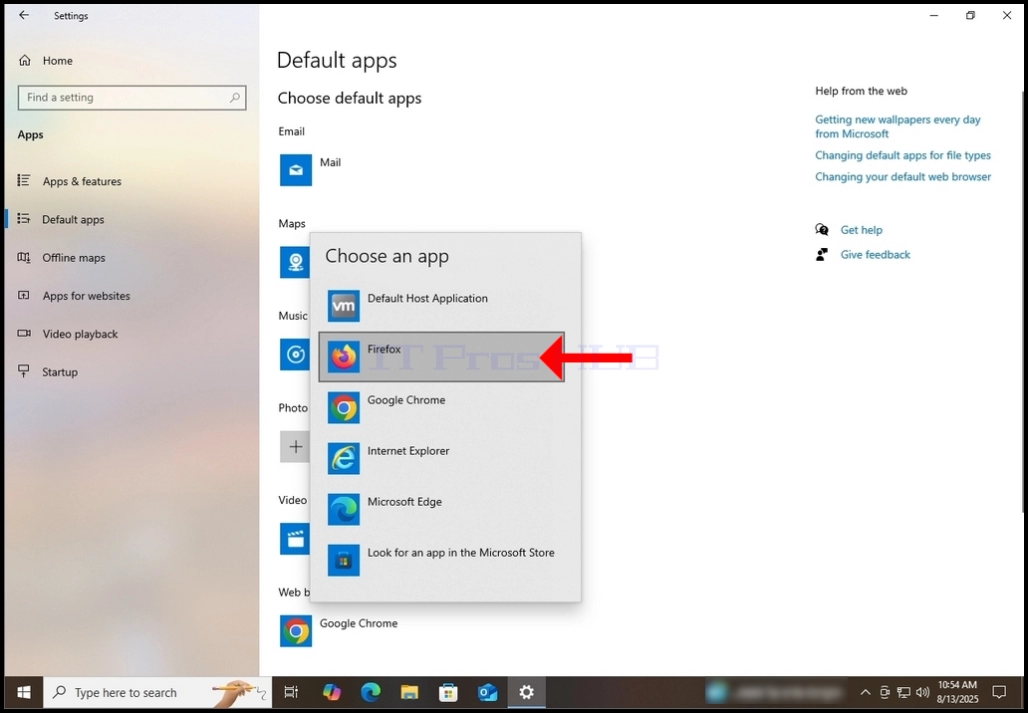Click the Get help chat icon
Viewport: 1028px width, 713px height.
(x=822, y=229)
